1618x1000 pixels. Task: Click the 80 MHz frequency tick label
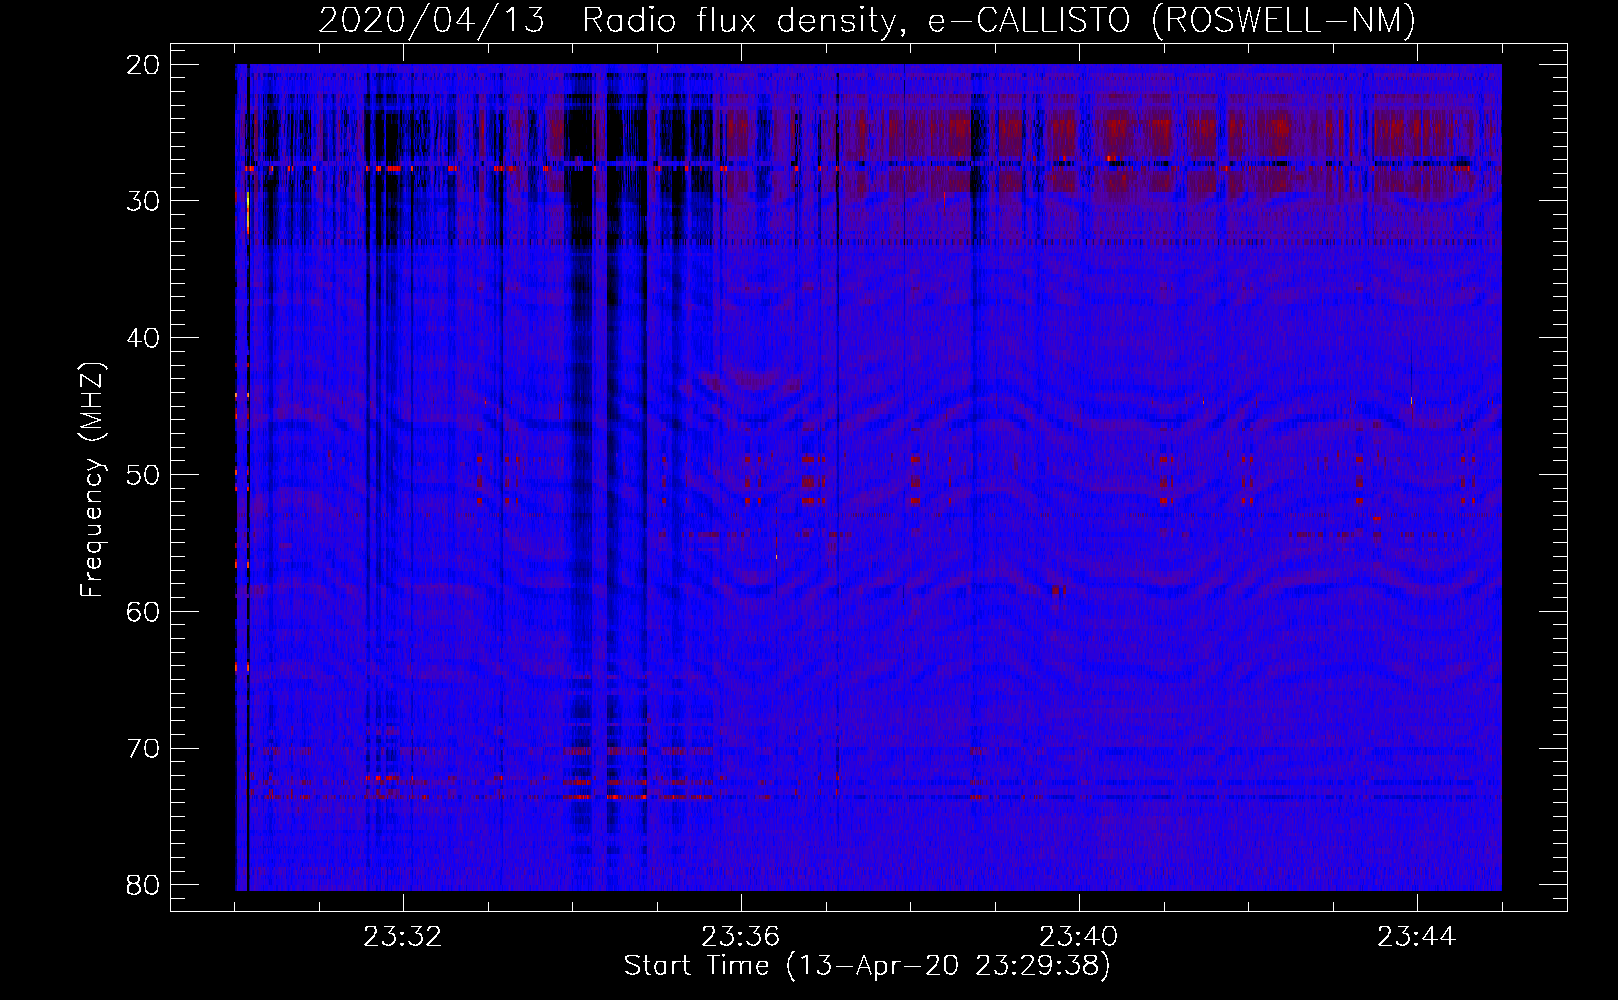click(x=144, y=885)
